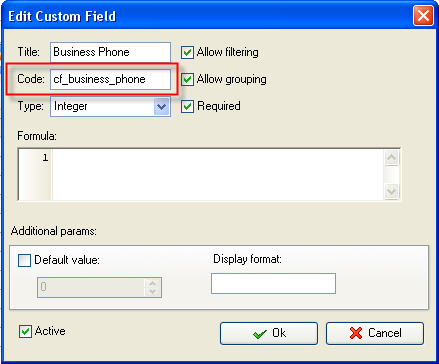Screen dimensions: 439x364
Task: Toggle the Allow grouping checkbox
Action: pyautogui.click(x=187, y=79)
